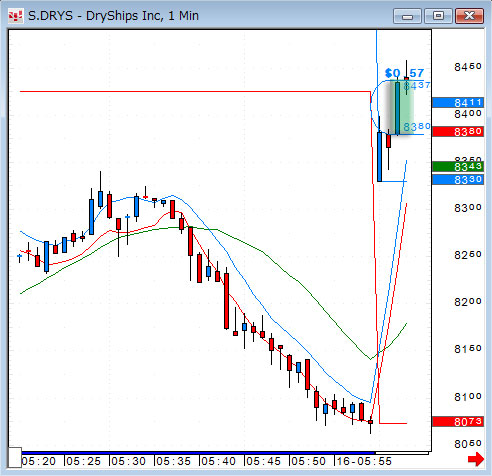Click the 05:35 time axis label
This screenshot has height=476, width=492.
tap(174, 461)
